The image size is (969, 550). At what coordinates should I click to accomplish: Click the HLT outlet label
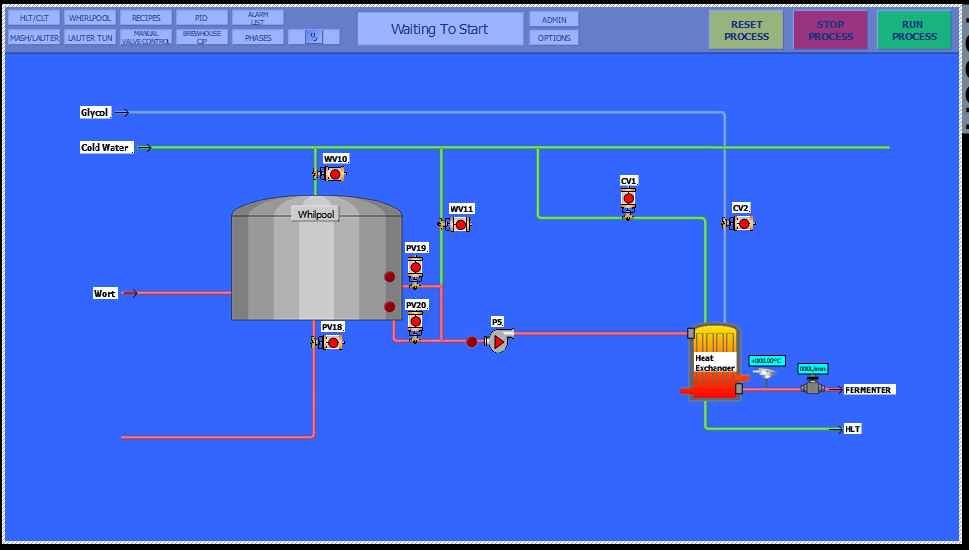click(852, 429)
